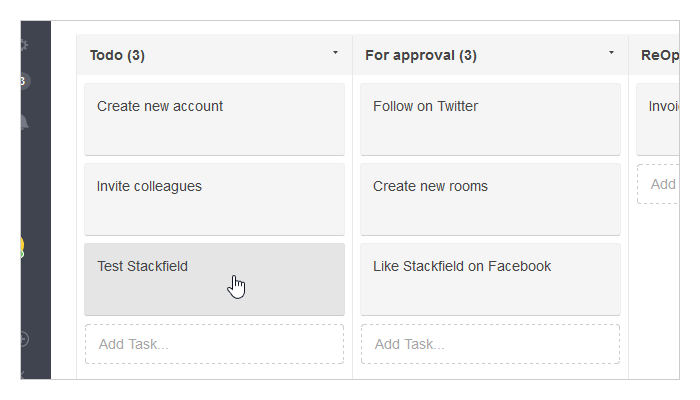Click the yellow user avatar in sidebar
700x400 pixels.
pyautogui.click(x=22, y=247)
